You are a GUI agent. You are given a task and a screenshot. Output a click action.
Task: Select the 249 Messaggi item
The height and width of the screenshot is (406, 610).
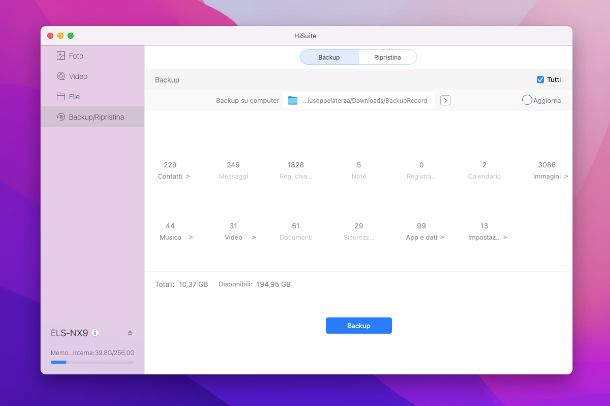(x=233, y=170)
